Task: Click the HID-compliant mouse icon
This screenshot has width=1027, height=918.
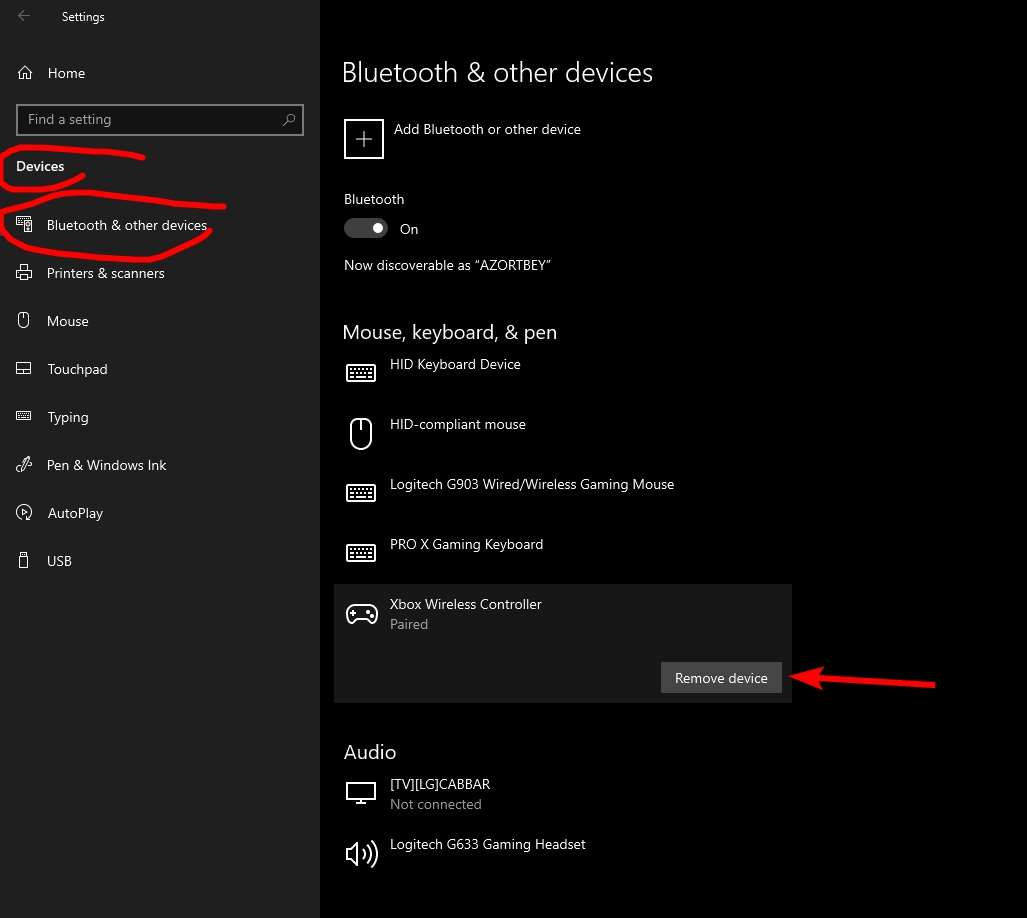Action: 361,433
